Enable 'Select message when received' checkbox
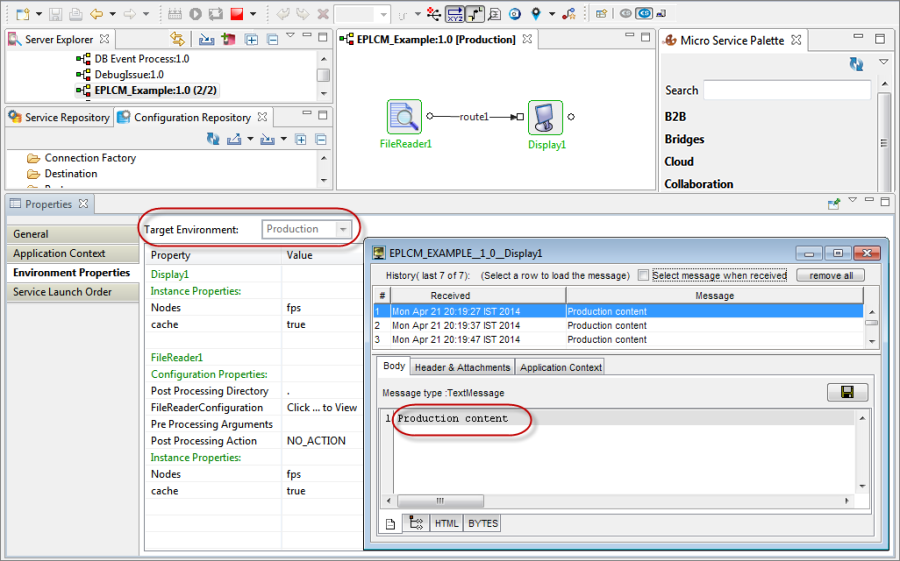Image resolution: width=900 pixels, height=561 pixels. click(644, 275)
